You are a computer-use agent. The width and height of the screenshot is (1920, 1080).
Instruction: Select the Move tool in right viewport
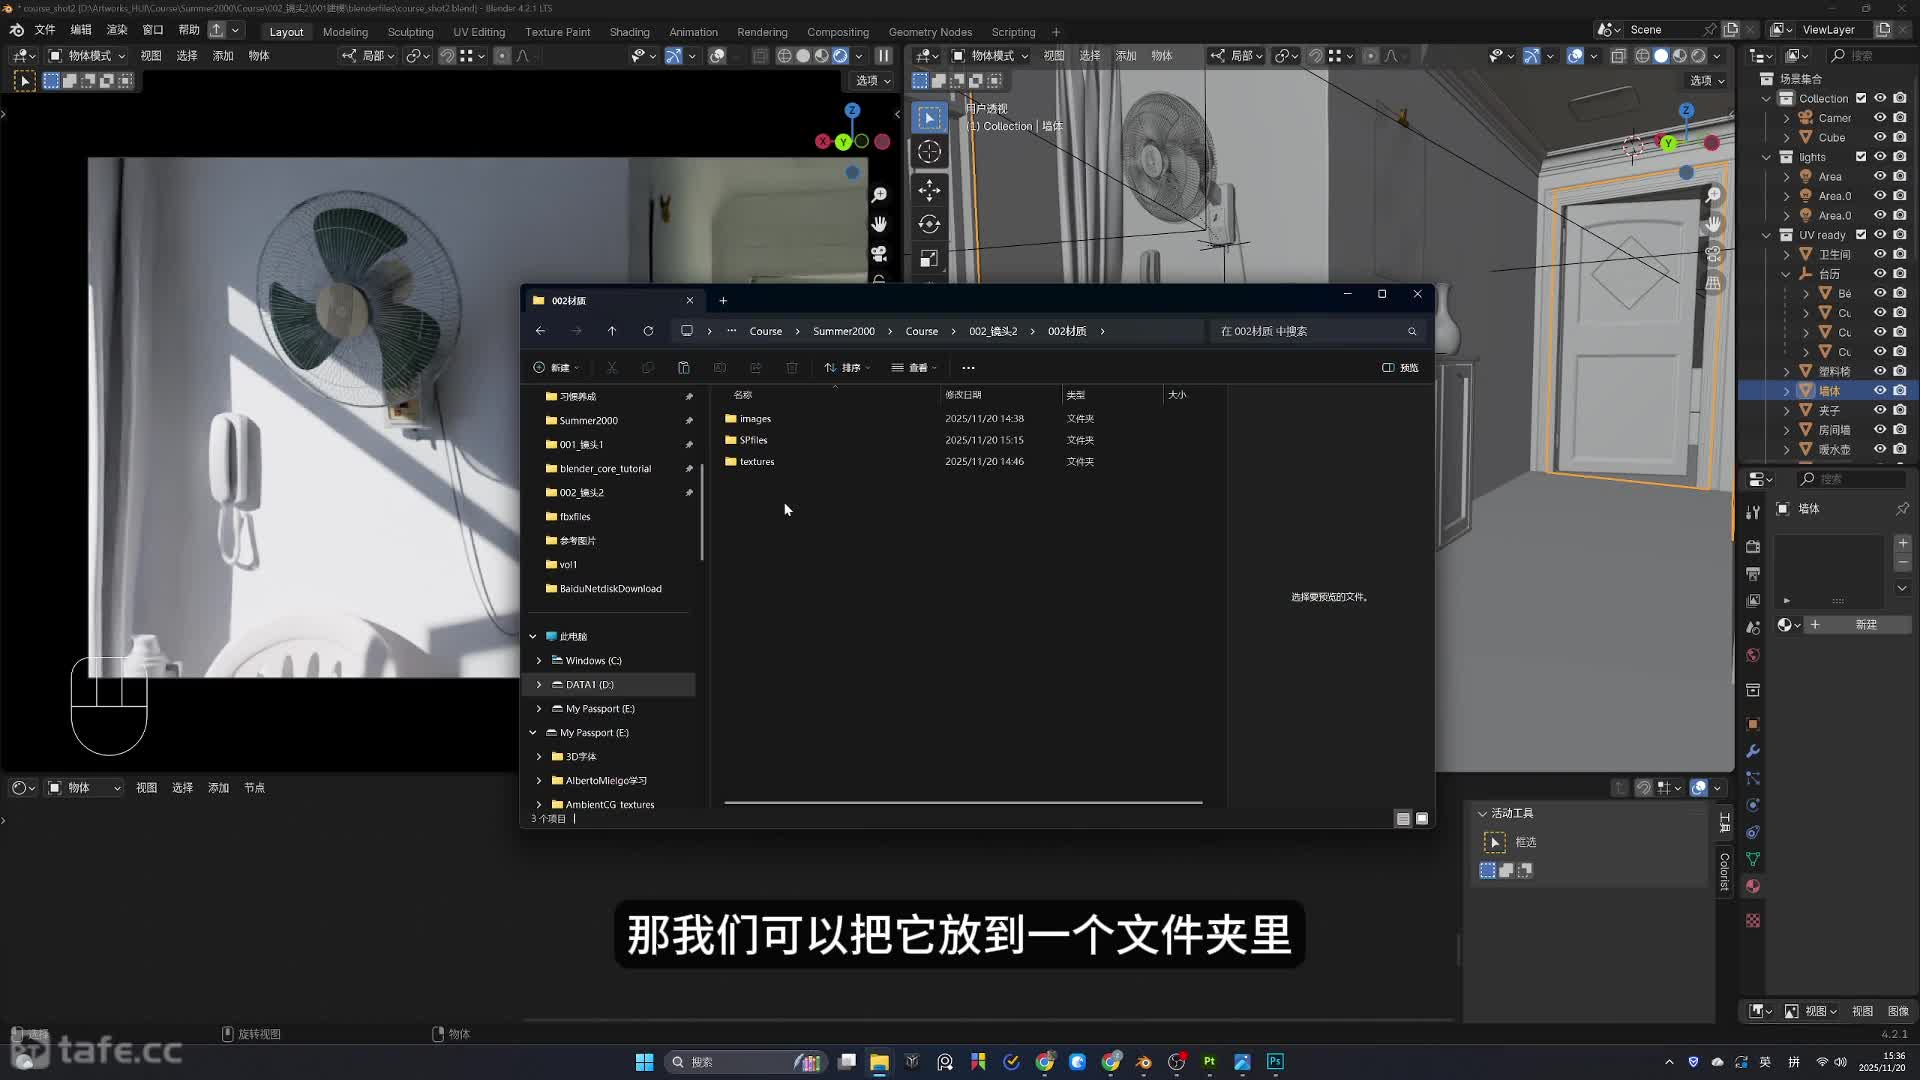[929, 189]
